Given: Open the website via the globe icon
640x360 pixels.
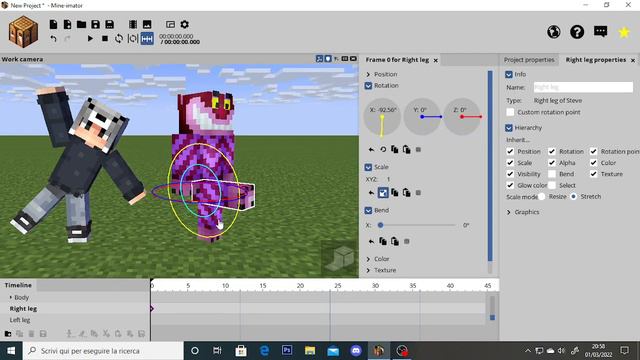Looking at the screenshot, I should pyautogui.click(x=554, y=32).
